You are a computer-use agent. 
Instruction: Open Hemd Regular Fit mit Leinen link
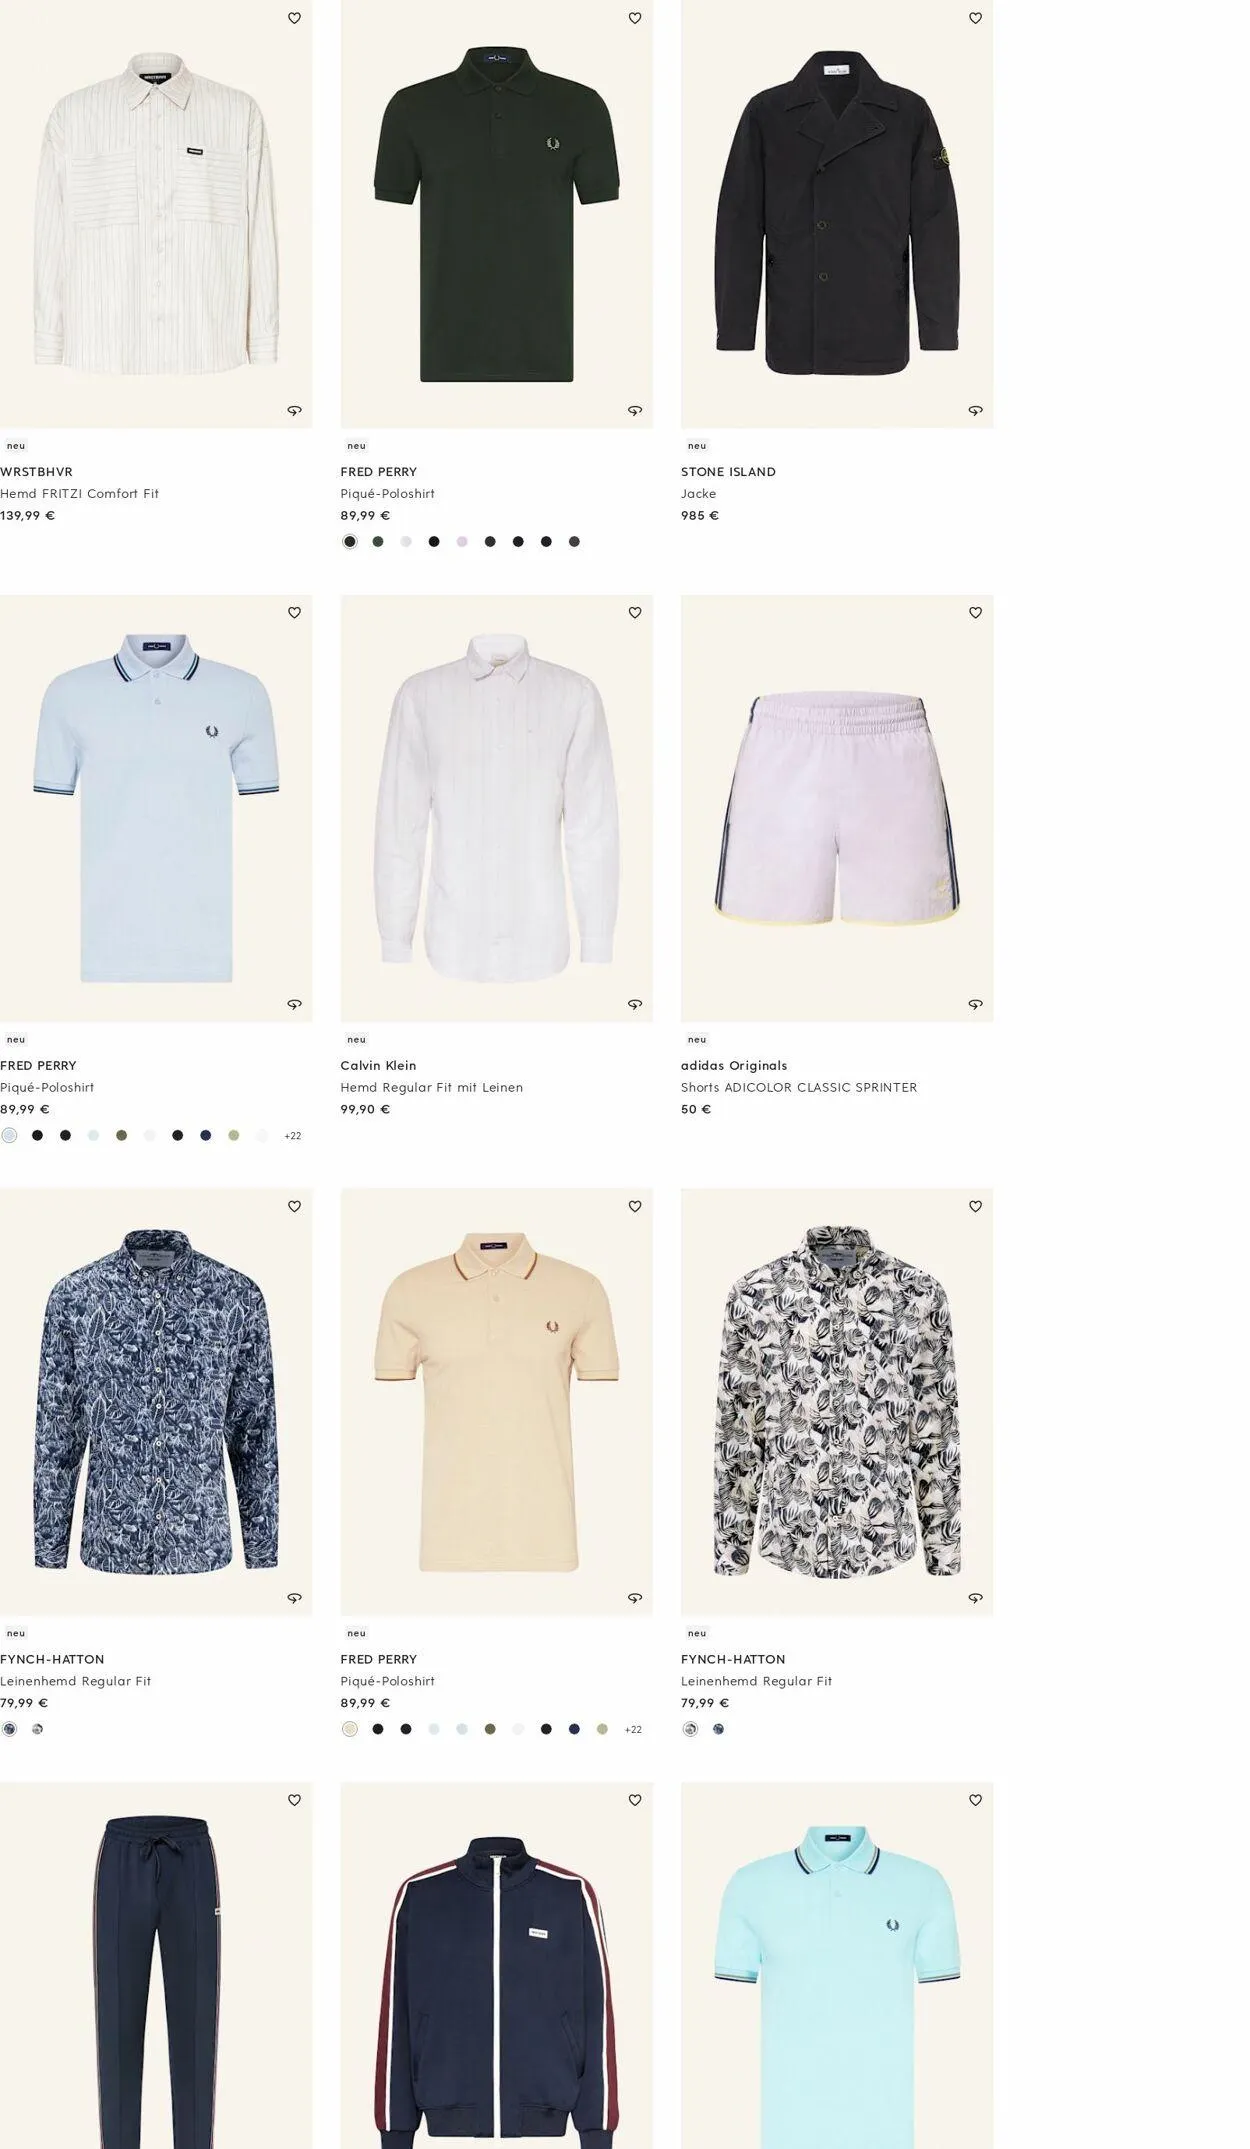coord(431,1087)
